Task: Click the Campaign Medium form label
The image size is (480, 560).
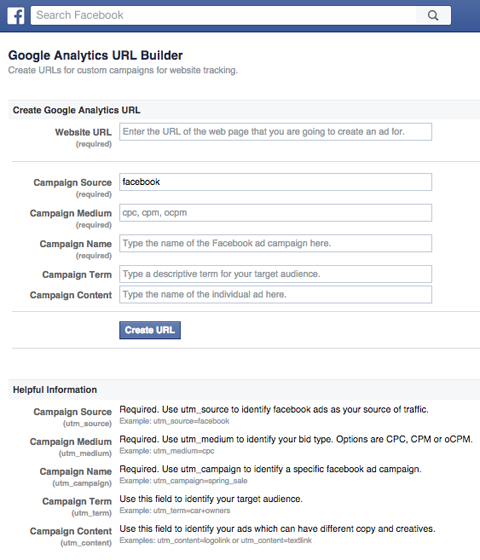Action: pyautogui.click(x=71, y=213)
